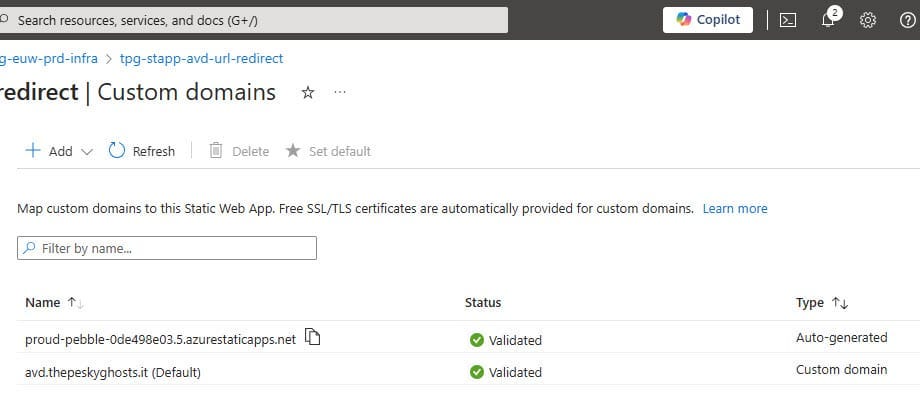Screen dimensions: 920x414
Task: Select avd.thepeskyghosts.it (Default) row
Action: point(468,369)
